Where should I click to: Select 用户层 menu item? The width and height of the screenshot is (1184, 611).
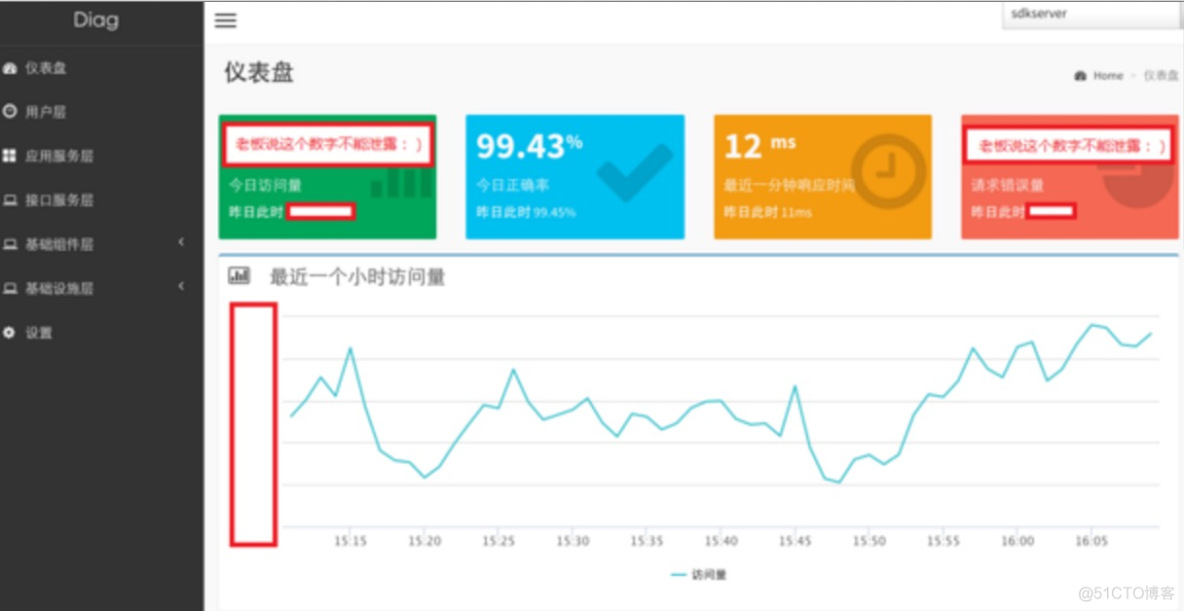[x=46, y=112]
